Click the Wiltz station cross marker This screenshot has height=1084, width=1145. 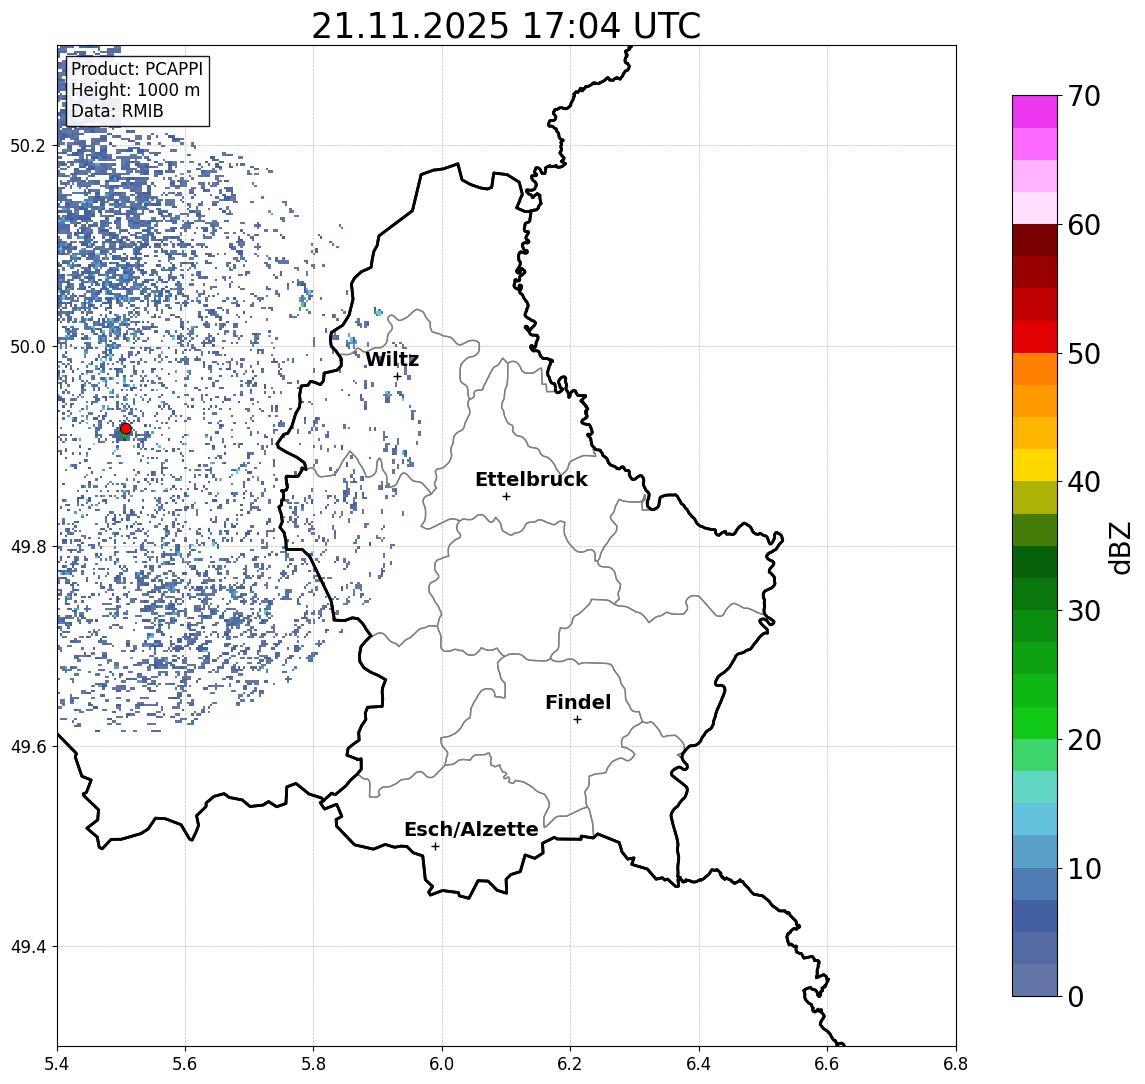click(397, 377)
